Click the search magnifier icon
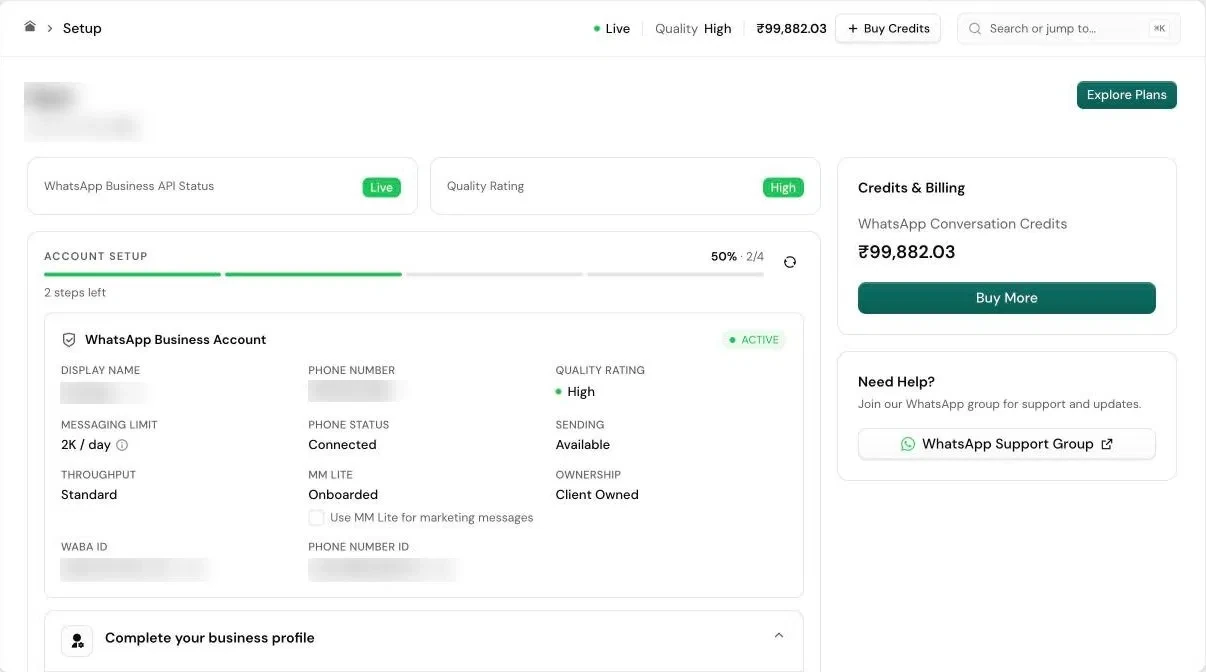Viewport: 1206px width, 672px height. click(975, 29)
